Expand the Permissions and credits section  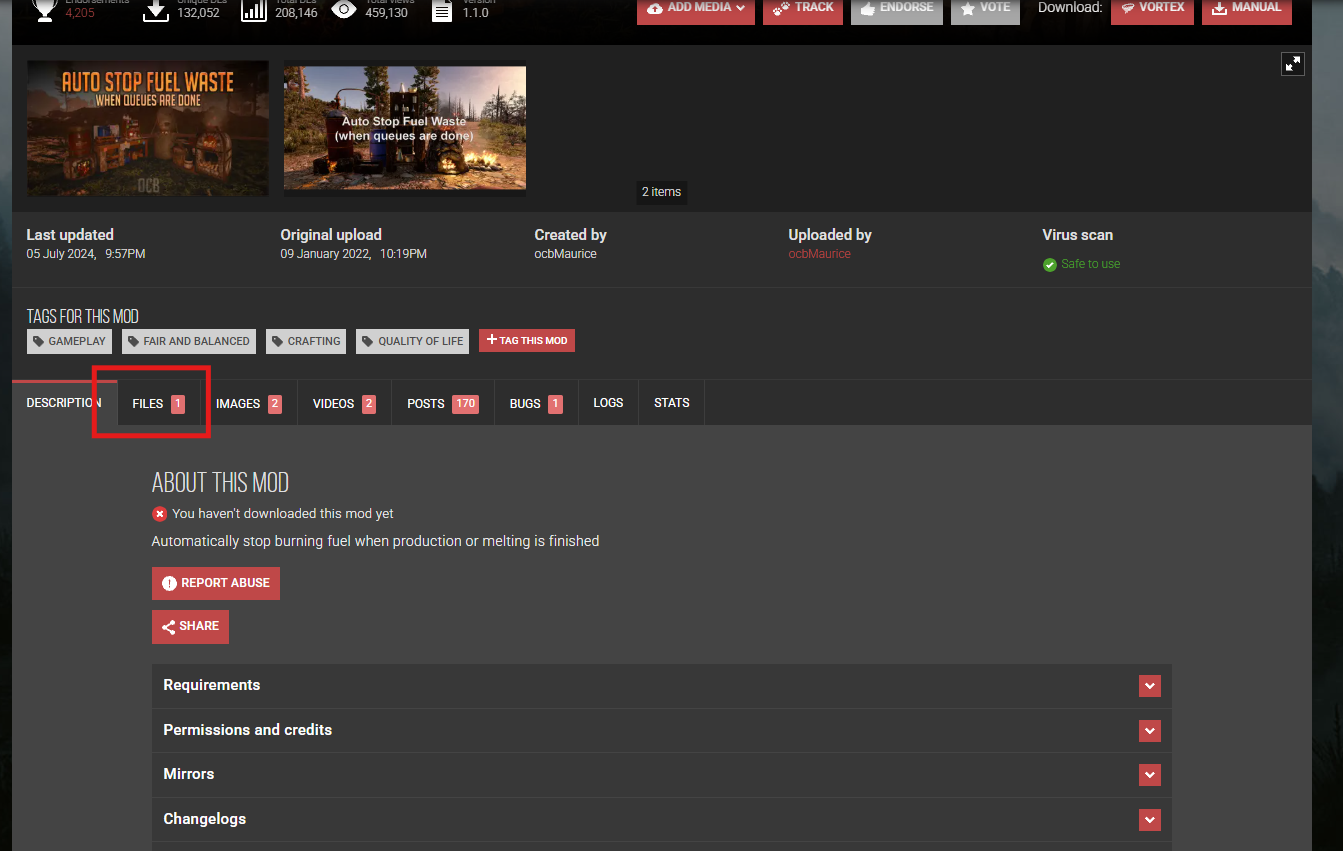662,731
